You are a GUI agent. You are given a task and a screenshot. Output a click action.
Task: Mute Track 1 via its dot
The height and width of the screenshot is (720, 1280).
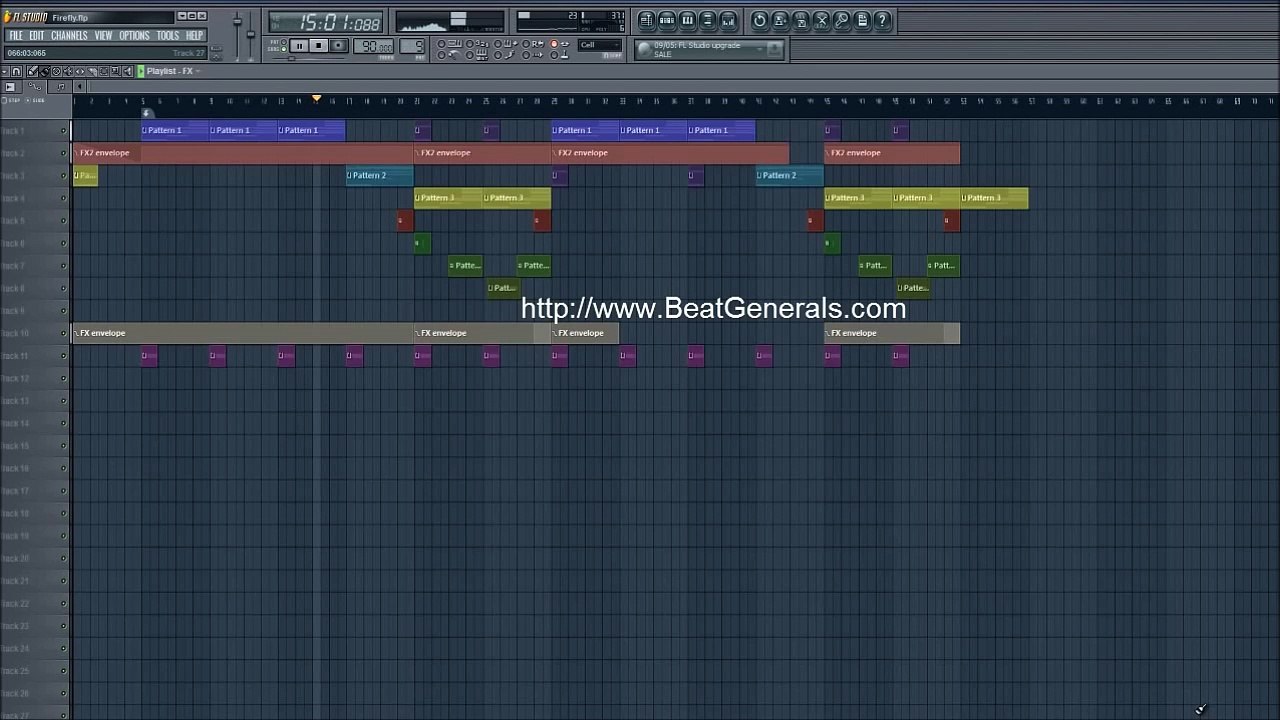(x=64, y=130)
